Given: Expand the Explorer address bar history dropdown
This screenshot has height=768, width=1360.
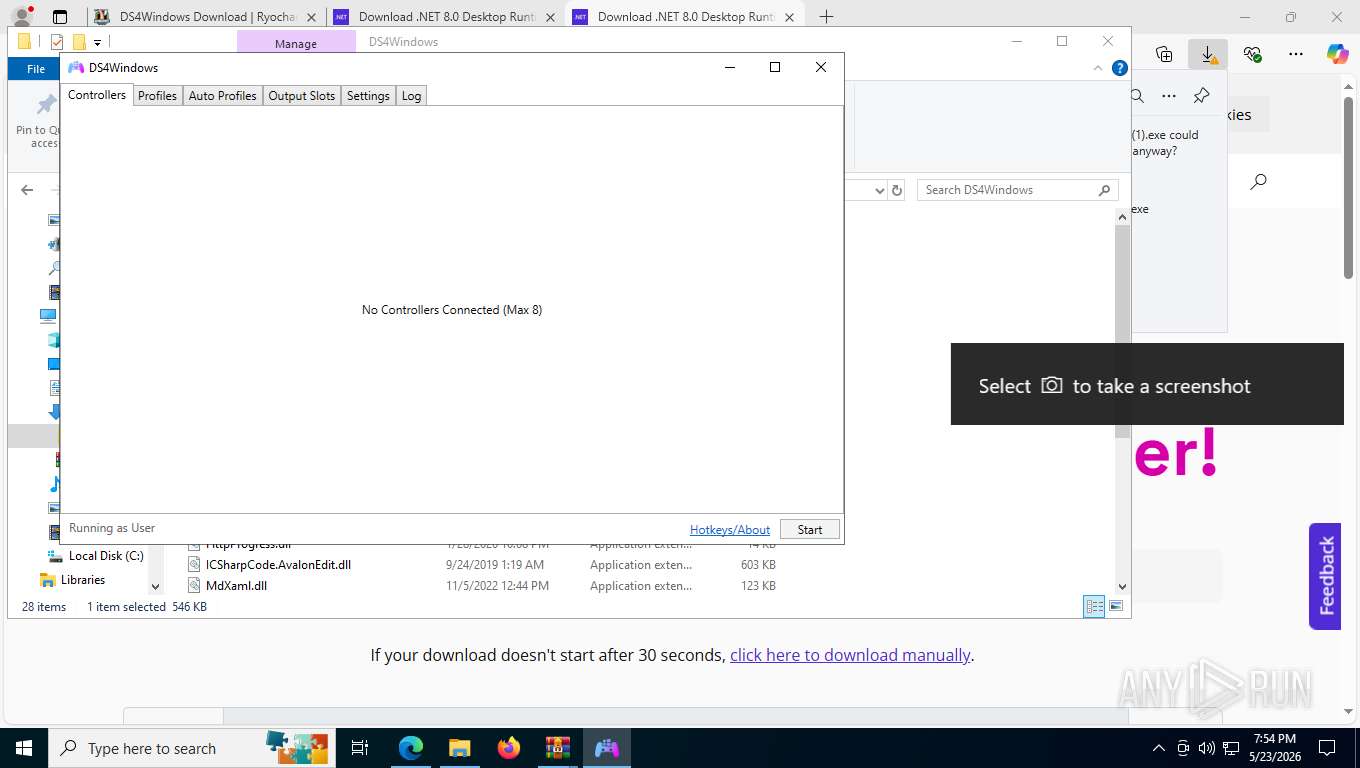Looking at the screenshot, I should (x=879, y=190).
